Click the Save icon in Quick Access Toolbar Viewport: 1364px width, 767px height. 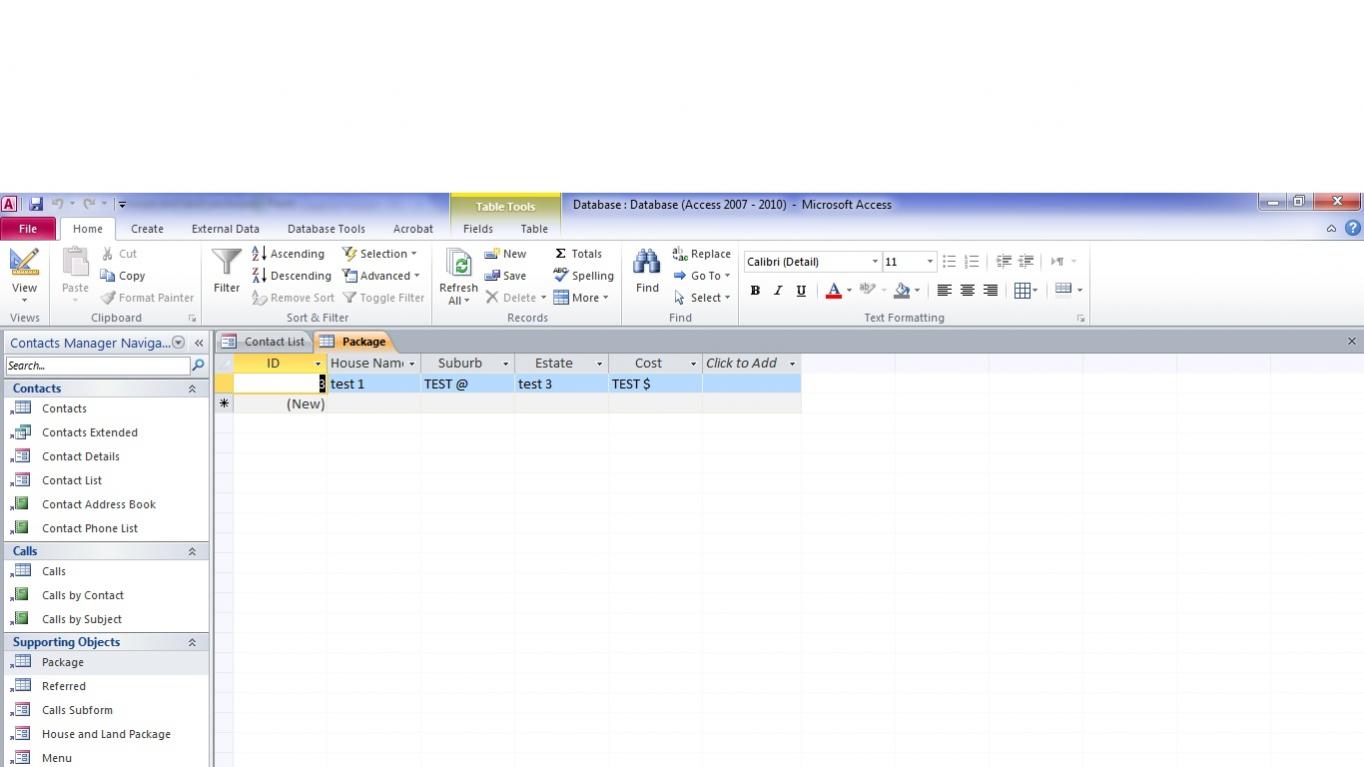[36, 204]
